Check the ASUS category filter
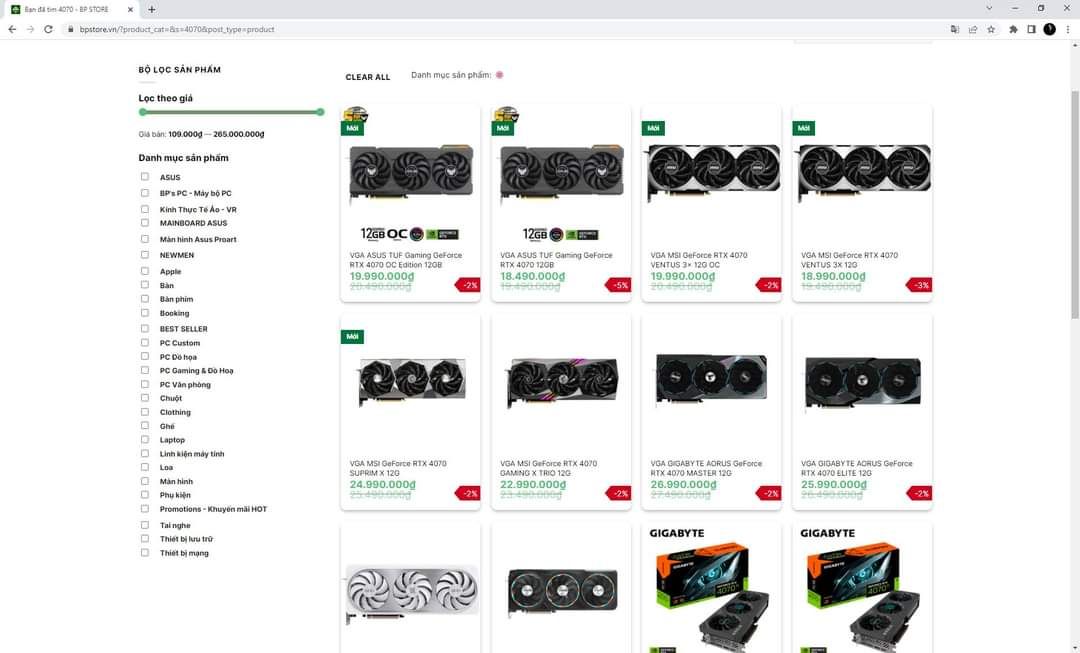Viewport: 1080px width, 653px height. (x=145, y=177)
